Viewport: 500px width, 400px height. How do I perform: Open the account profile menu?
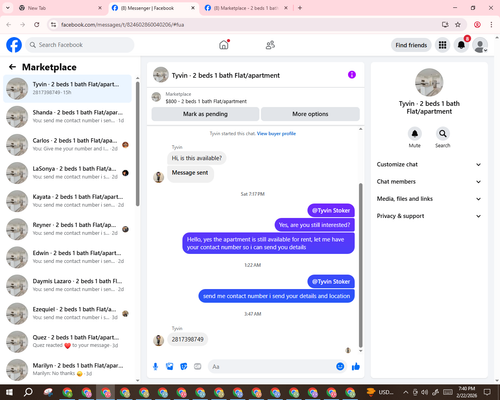tap(480, 45)
